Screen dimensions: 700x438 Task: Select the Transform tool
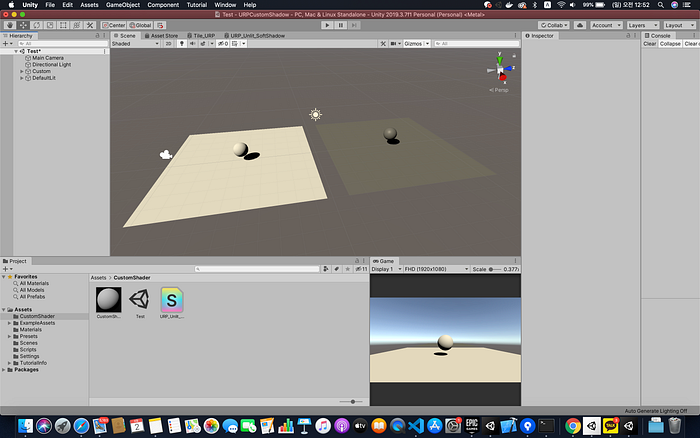[77, 25]
